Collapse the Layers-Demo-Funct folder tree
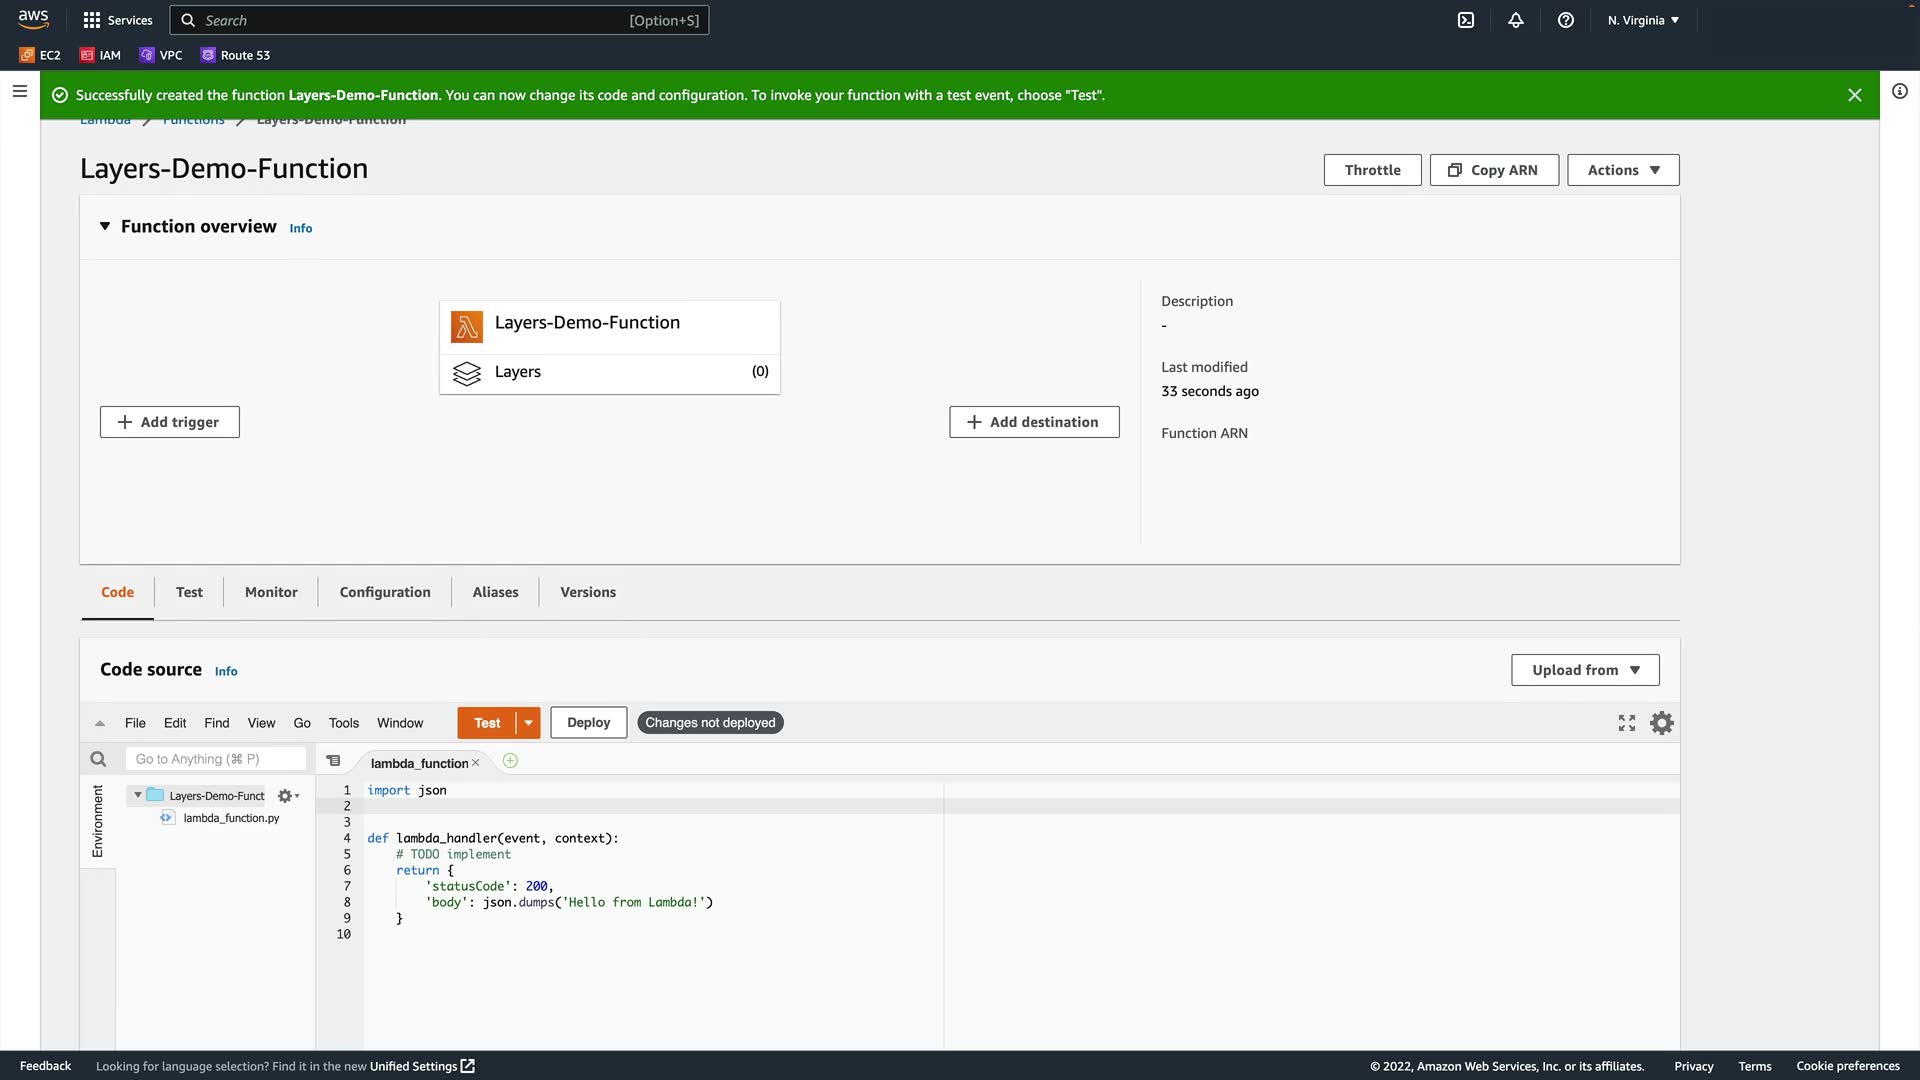The image size is (1920, 1080). point(138,796)
